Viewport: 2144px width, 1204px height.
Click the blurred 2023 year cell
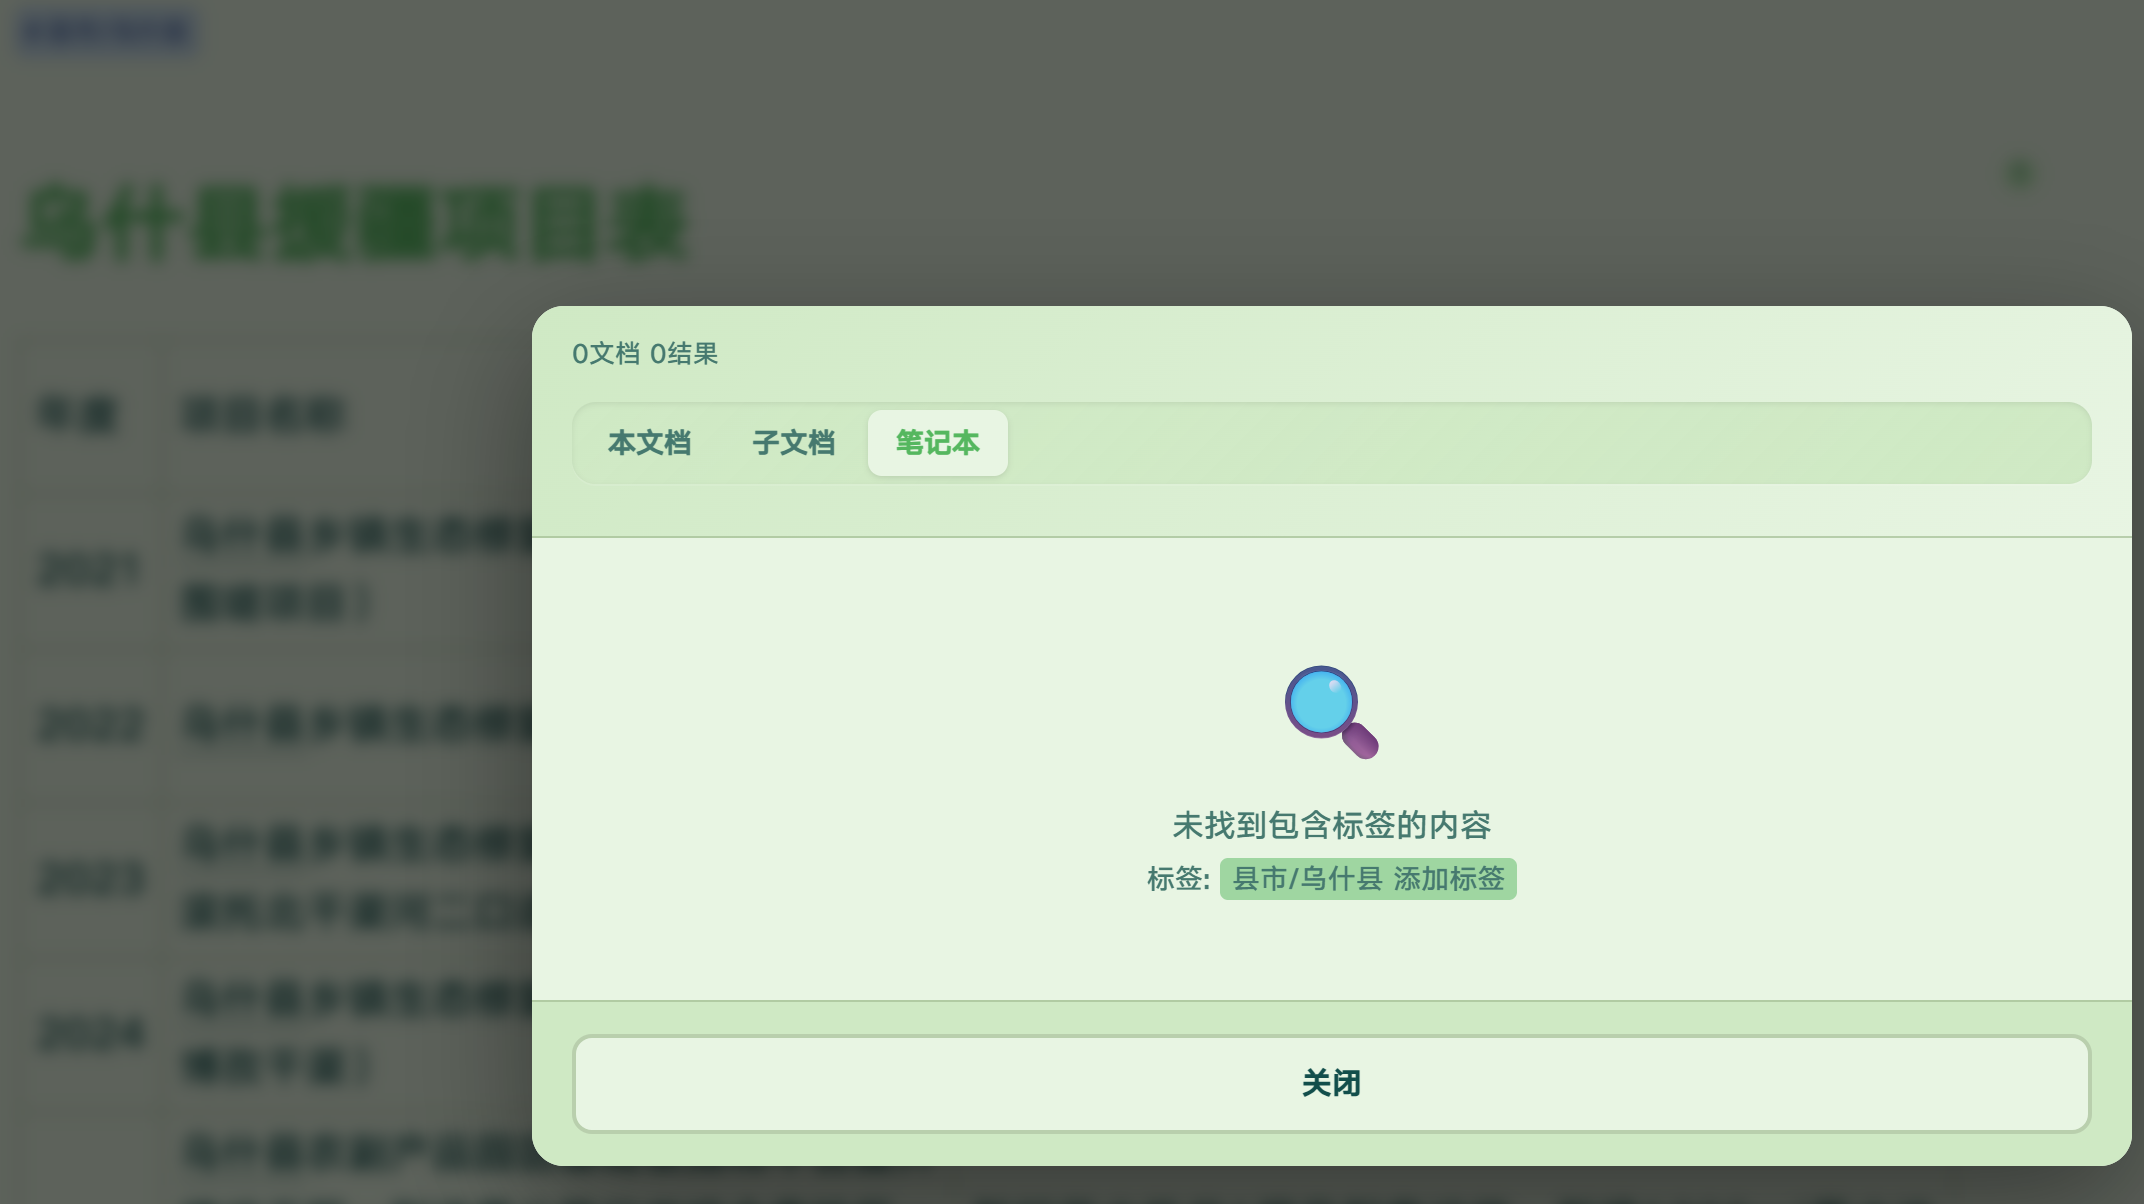click(x=91, y=878)
